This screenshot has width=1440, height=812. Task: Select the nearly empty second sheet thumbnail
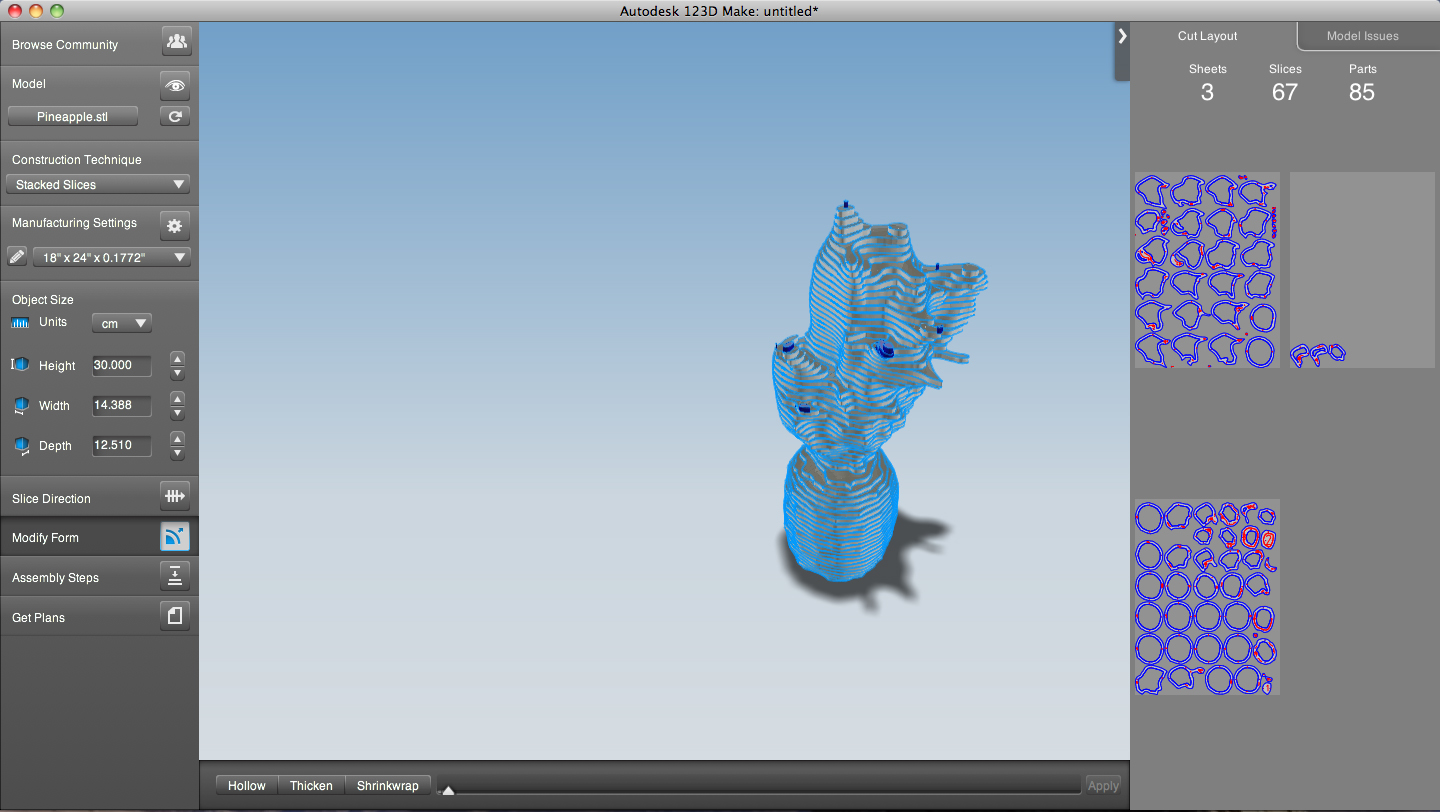(x=1362, y=270)
